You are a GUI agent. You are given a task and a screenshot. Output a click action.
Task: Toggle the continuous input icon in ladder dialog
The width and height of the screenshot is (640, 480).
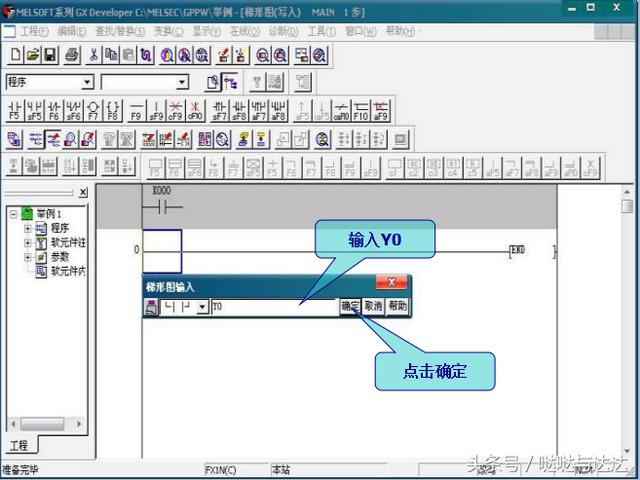point(151,307)
